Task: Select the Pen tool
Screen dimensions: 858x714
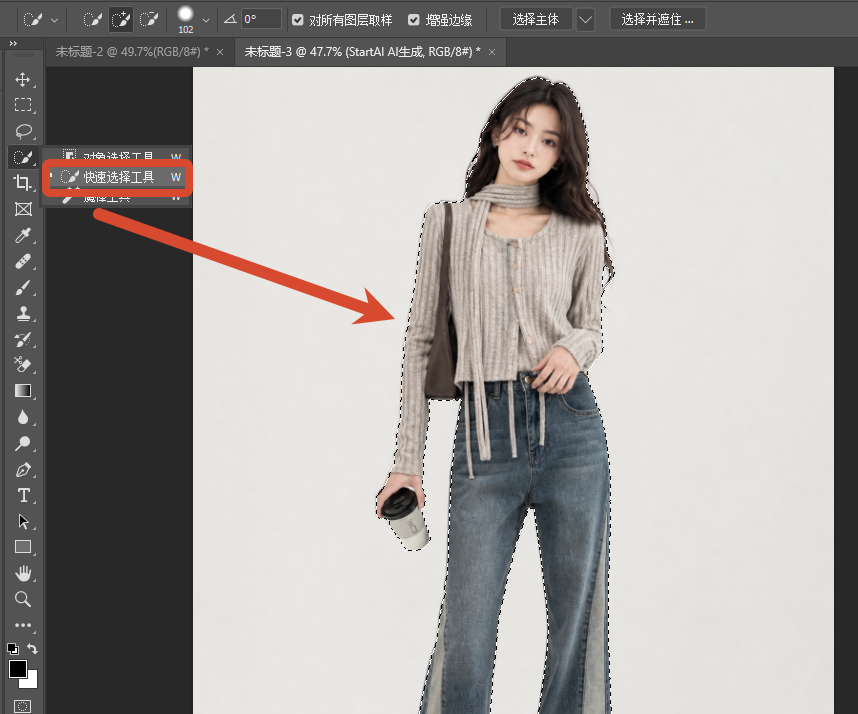Action: tap(22, 469)
